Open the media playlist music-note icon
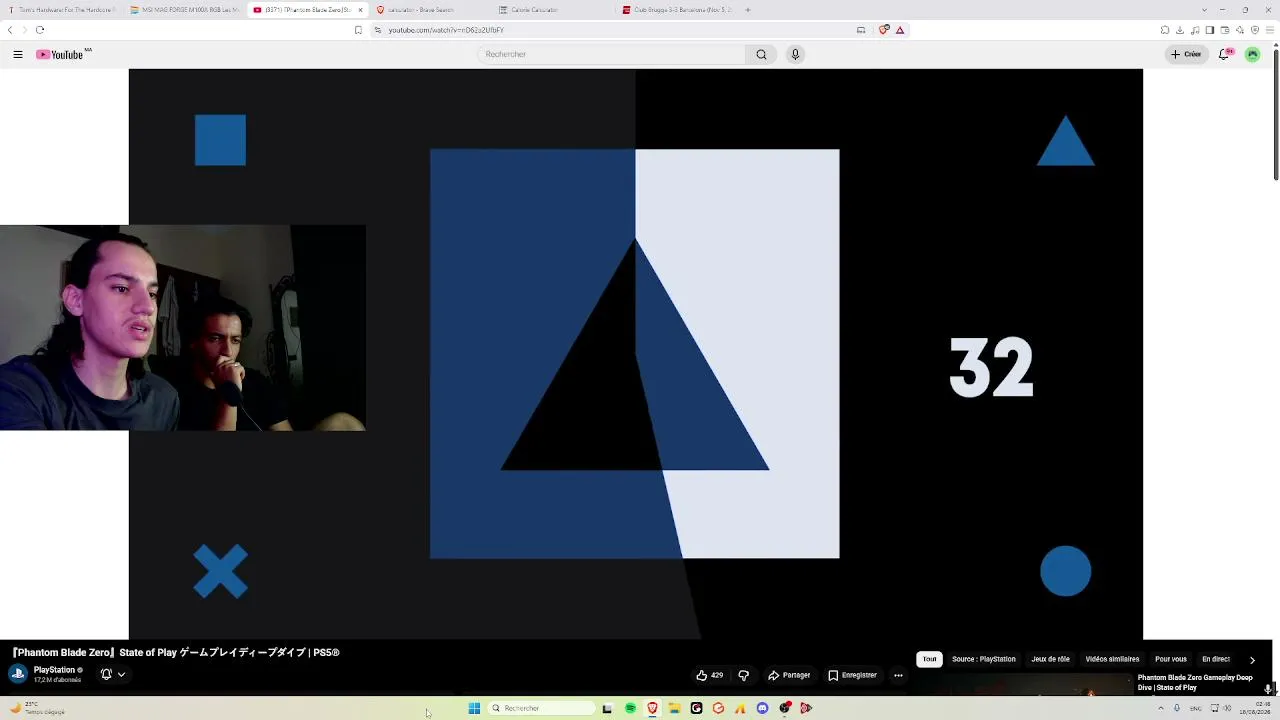This screenshot has width=1280, height=720. click(1195, 30)
